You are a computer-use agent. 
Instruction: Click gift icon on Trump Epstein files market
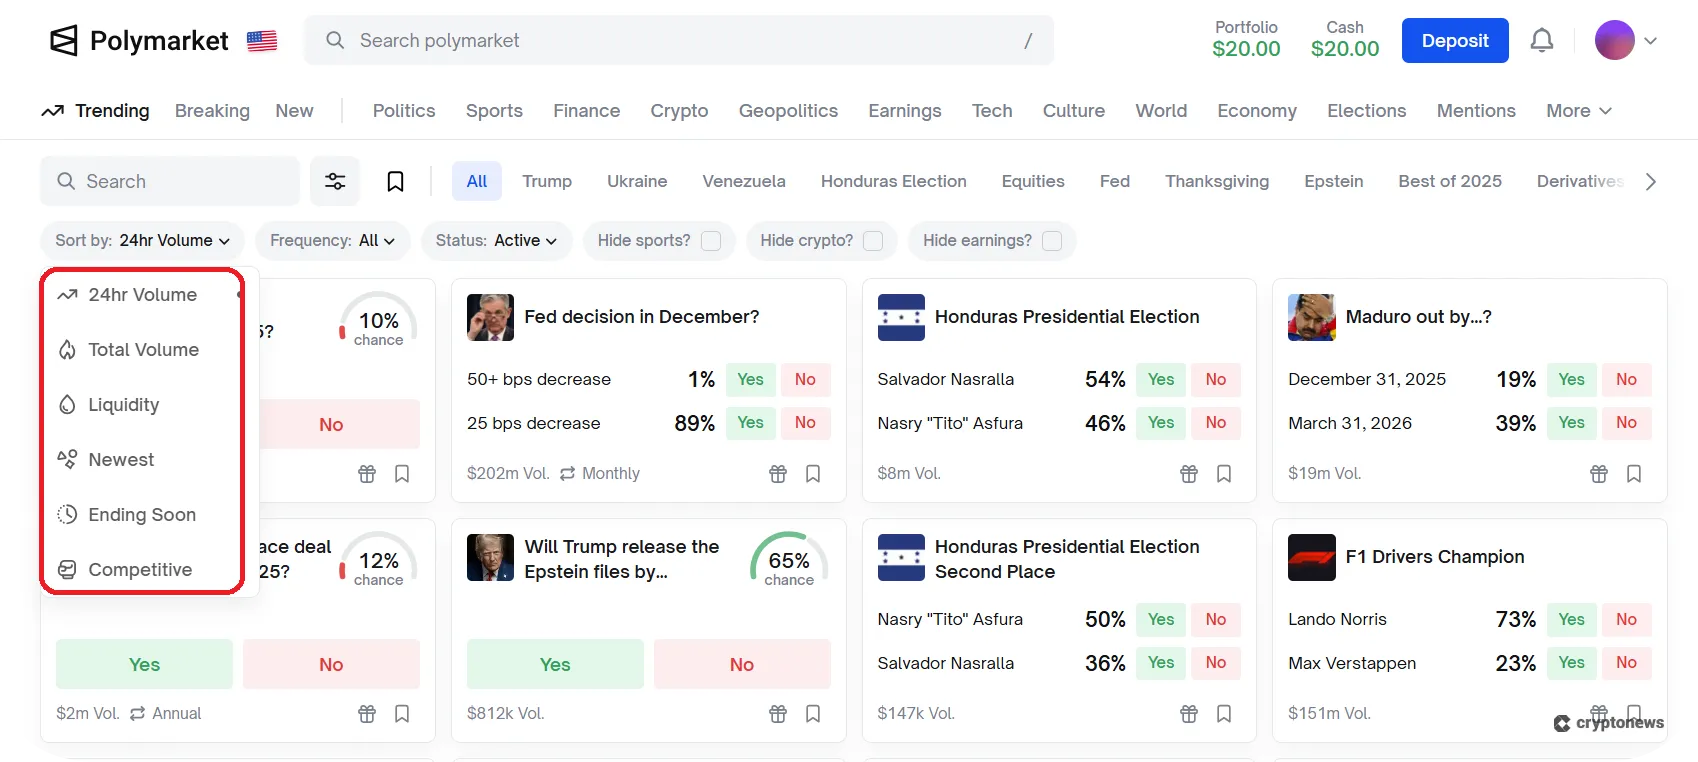click(x=778, y=714)
